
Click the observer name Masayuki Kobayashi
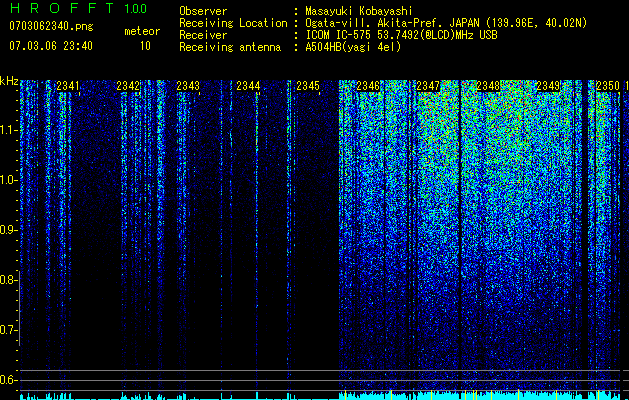pyautogui.click(x=359, y=11)
